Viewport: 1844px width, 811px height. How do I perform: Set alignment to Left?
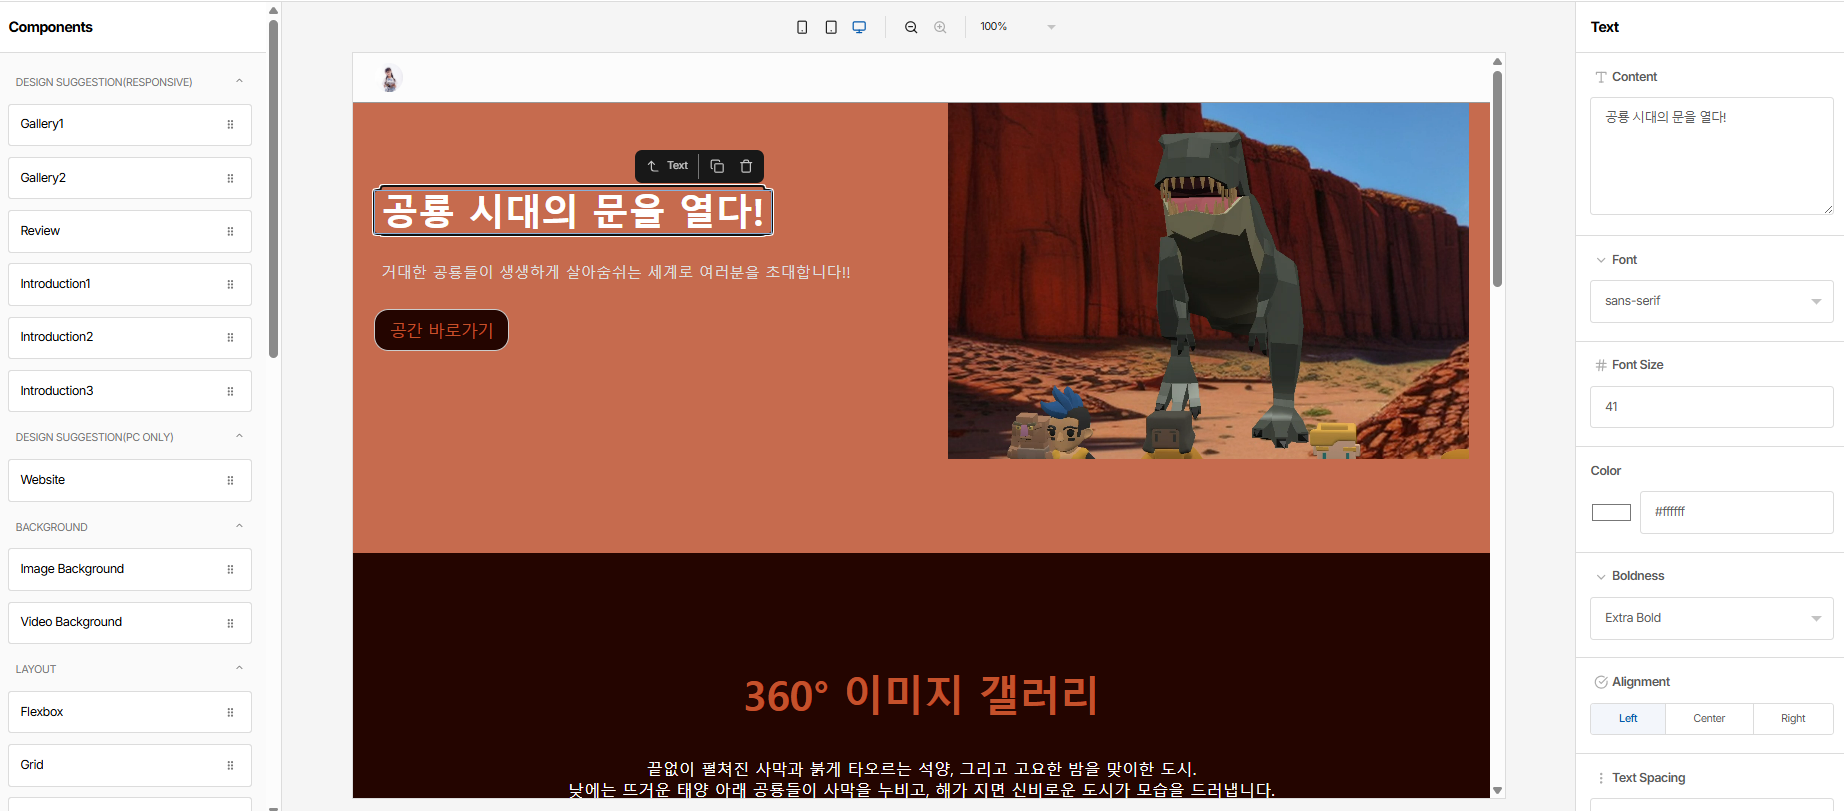pyautogui.click(x=1628, y=719)
